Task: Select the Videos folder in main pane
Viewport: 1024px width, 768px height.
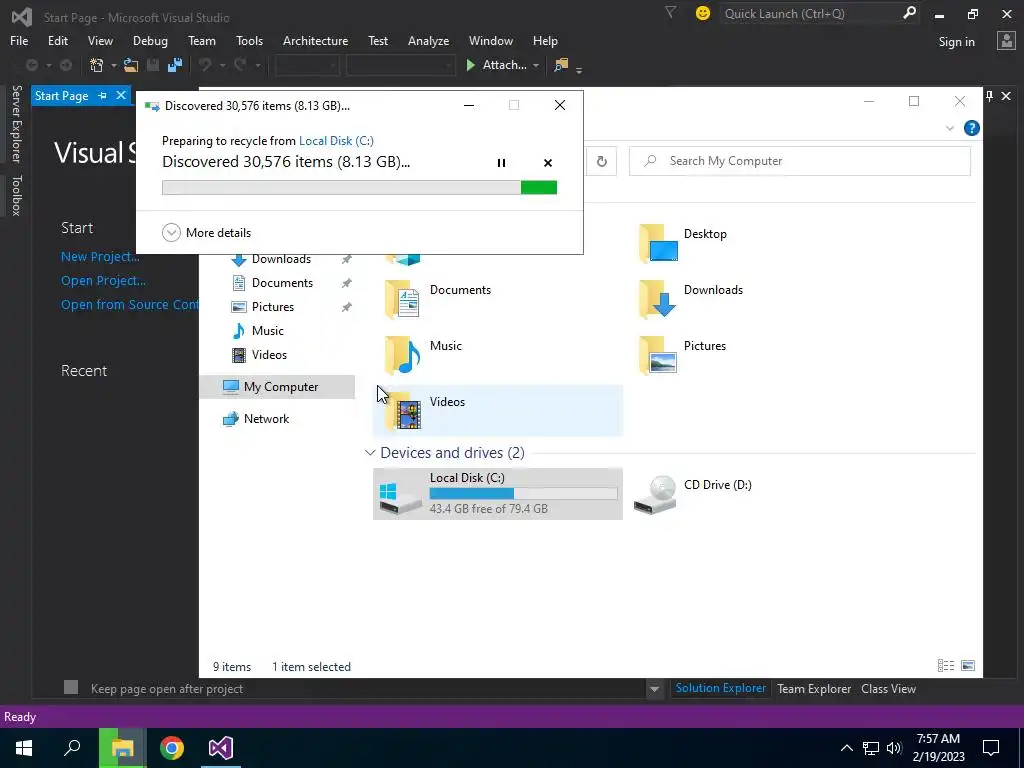Action: point(498,410)
